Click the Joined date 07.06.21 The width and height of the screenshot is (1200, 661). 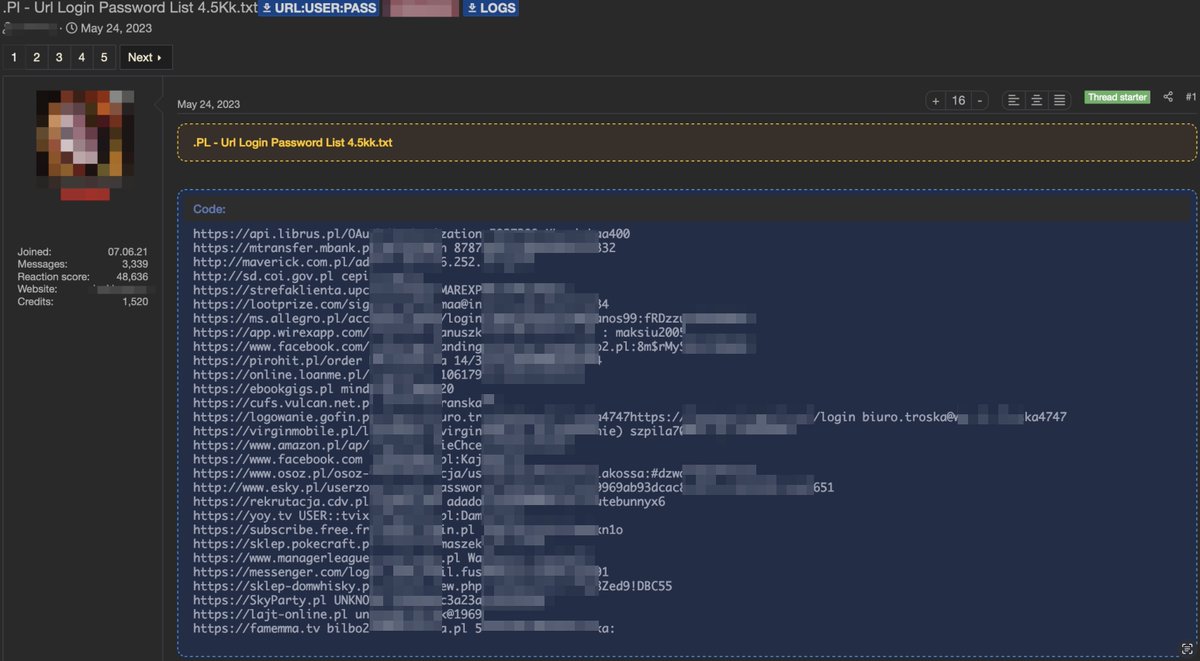[128, 251]
